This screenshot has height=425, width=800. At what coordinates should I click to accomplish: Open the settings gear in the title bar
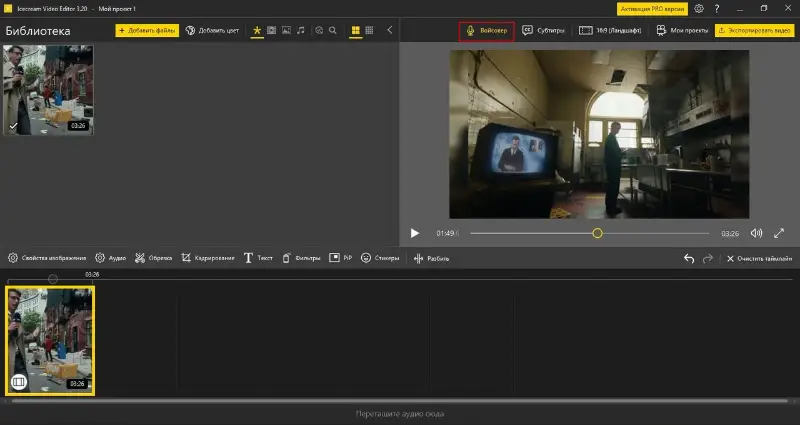point(699,9)
